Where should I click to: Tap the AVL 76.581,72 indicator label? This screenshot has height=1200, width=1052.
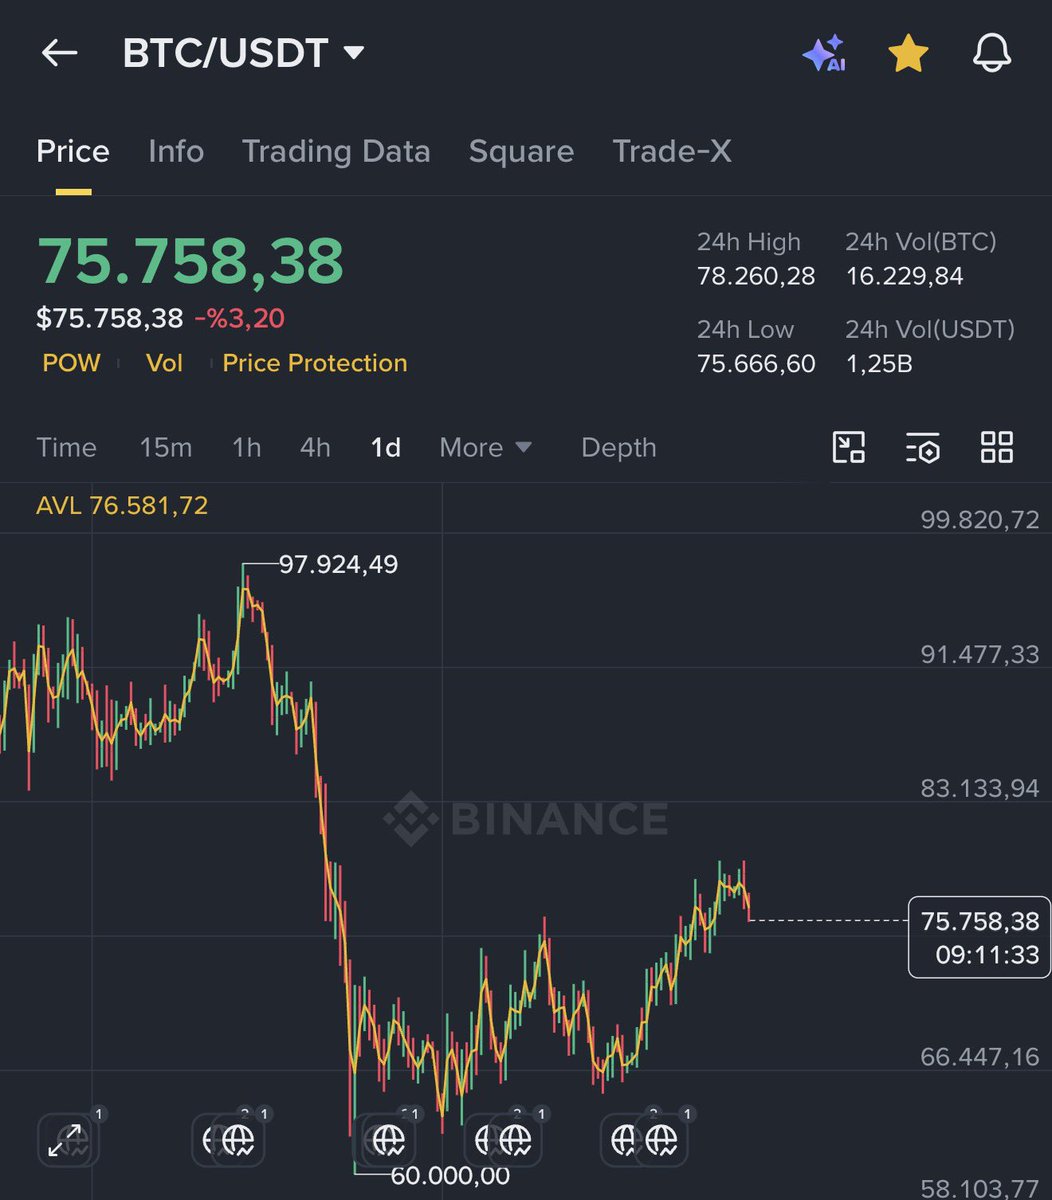pos(122,506)
